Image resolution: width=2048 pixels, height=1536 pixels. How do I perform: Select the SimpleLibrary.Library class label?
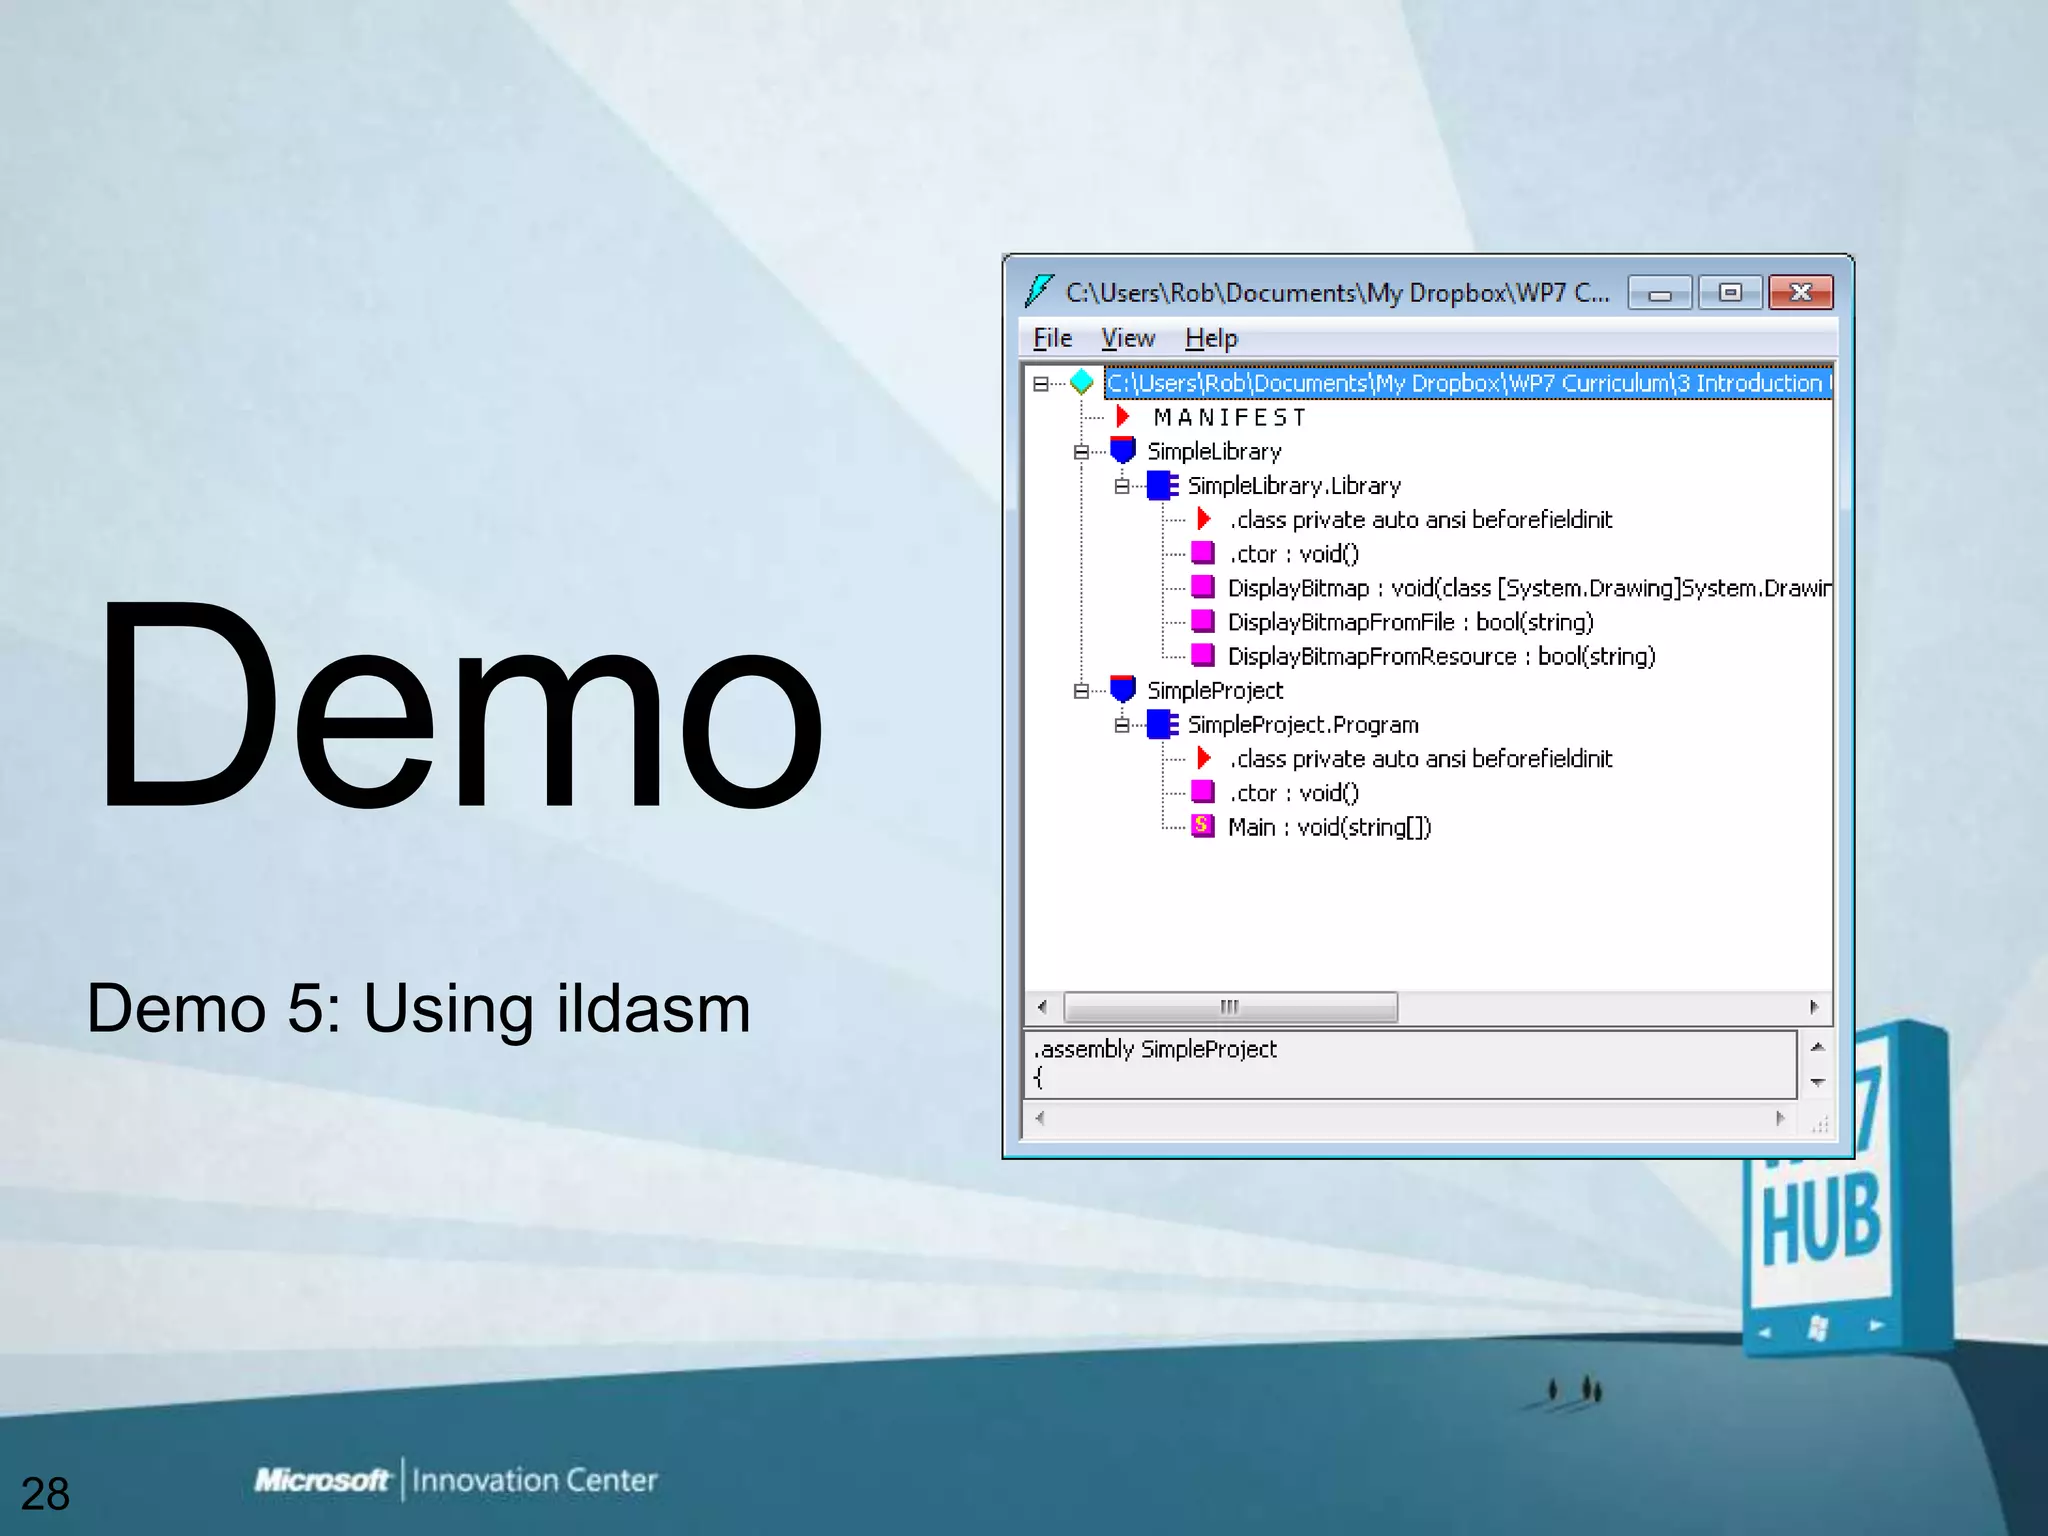pos(1294,486)
